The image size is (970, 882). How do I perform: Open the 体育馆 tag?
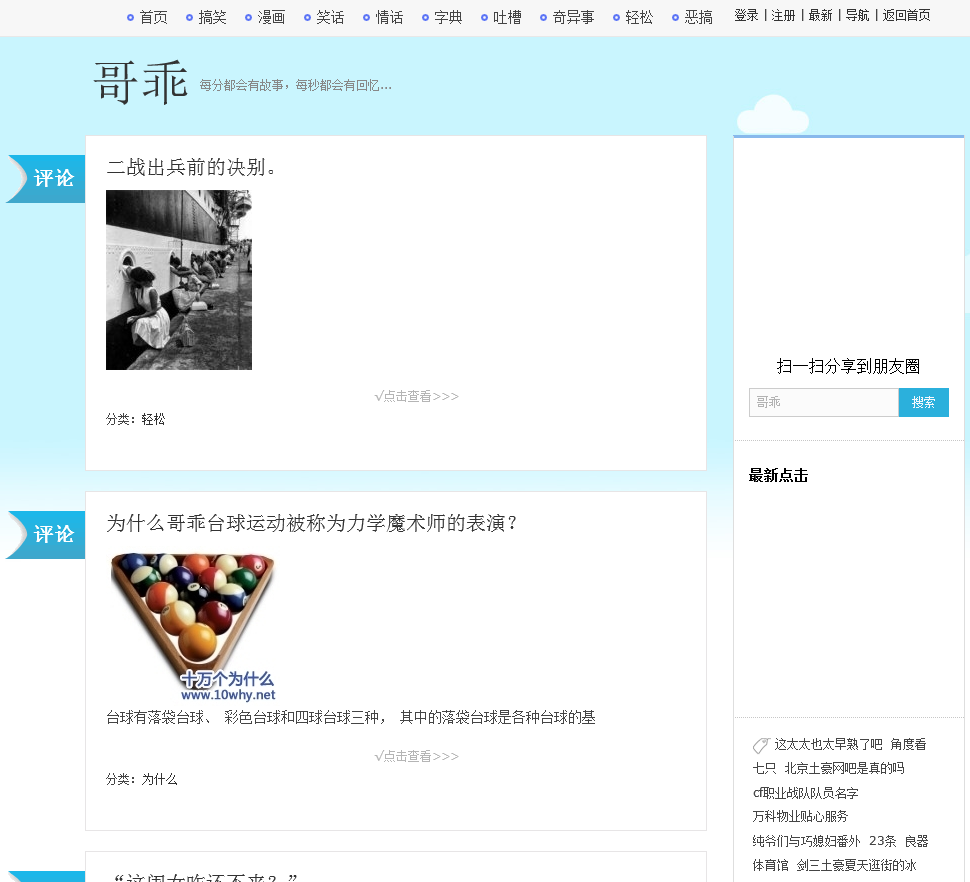(x=770, y=865)
